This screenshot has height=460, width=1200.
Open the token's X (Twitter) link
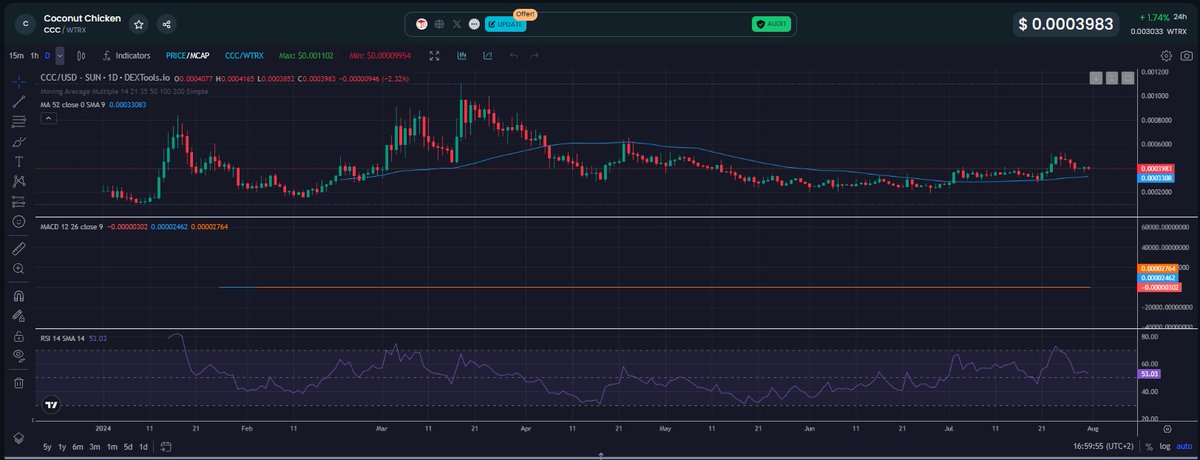click(x=456, y=23)
